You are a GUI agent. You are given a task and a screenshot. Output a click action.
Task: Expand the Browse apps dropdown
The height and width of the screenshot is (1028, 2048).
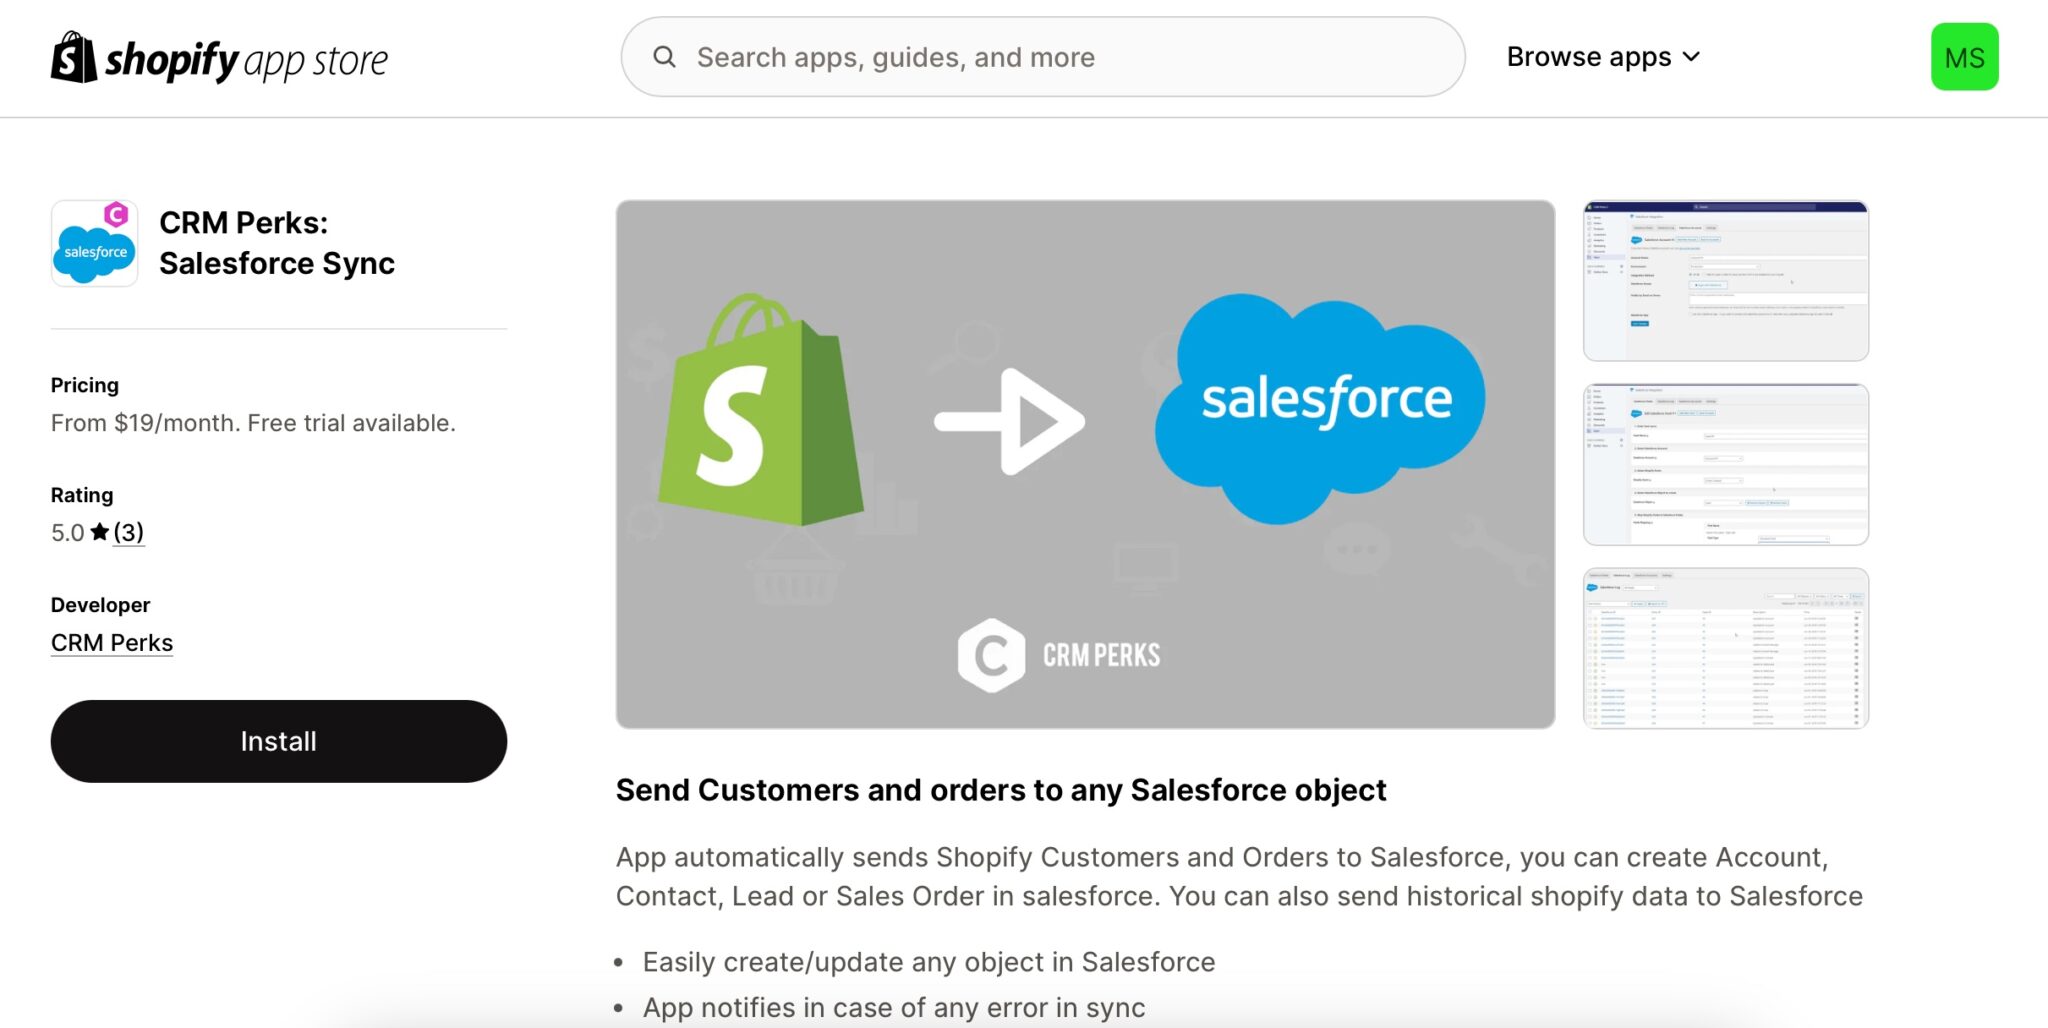[1588, 57]
